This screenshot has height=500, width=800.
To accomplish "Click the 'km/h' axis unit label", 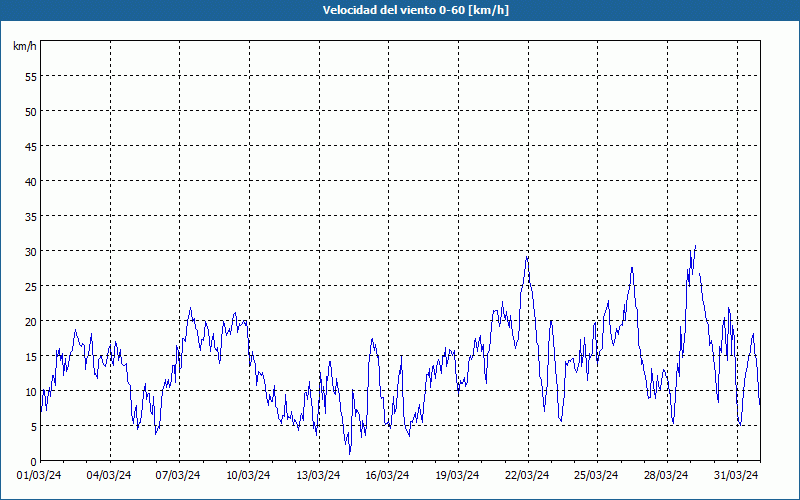I will tap(25, 46).
